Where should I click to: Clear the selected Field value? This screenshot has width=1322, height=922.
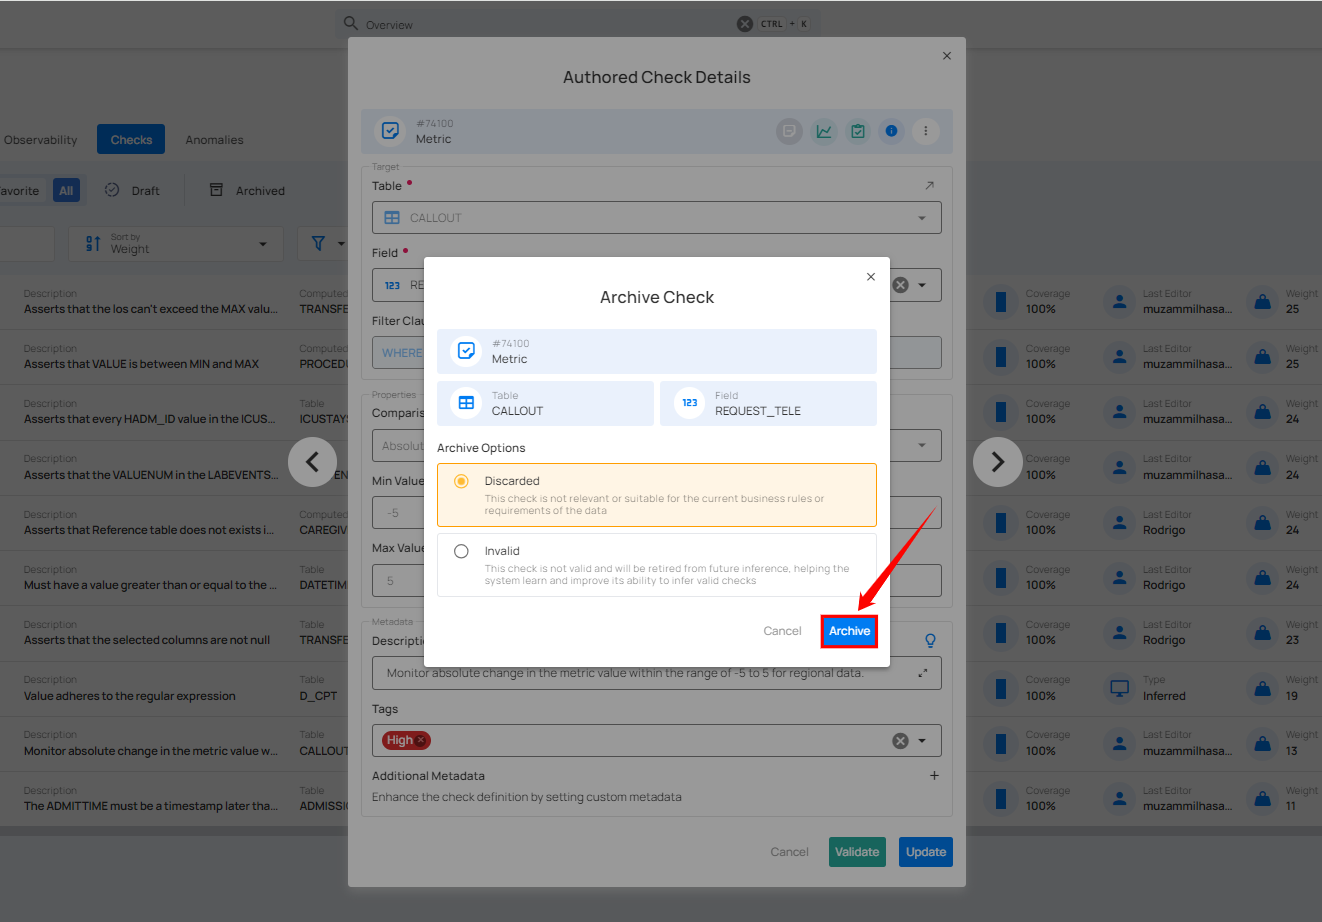point(900,285)
